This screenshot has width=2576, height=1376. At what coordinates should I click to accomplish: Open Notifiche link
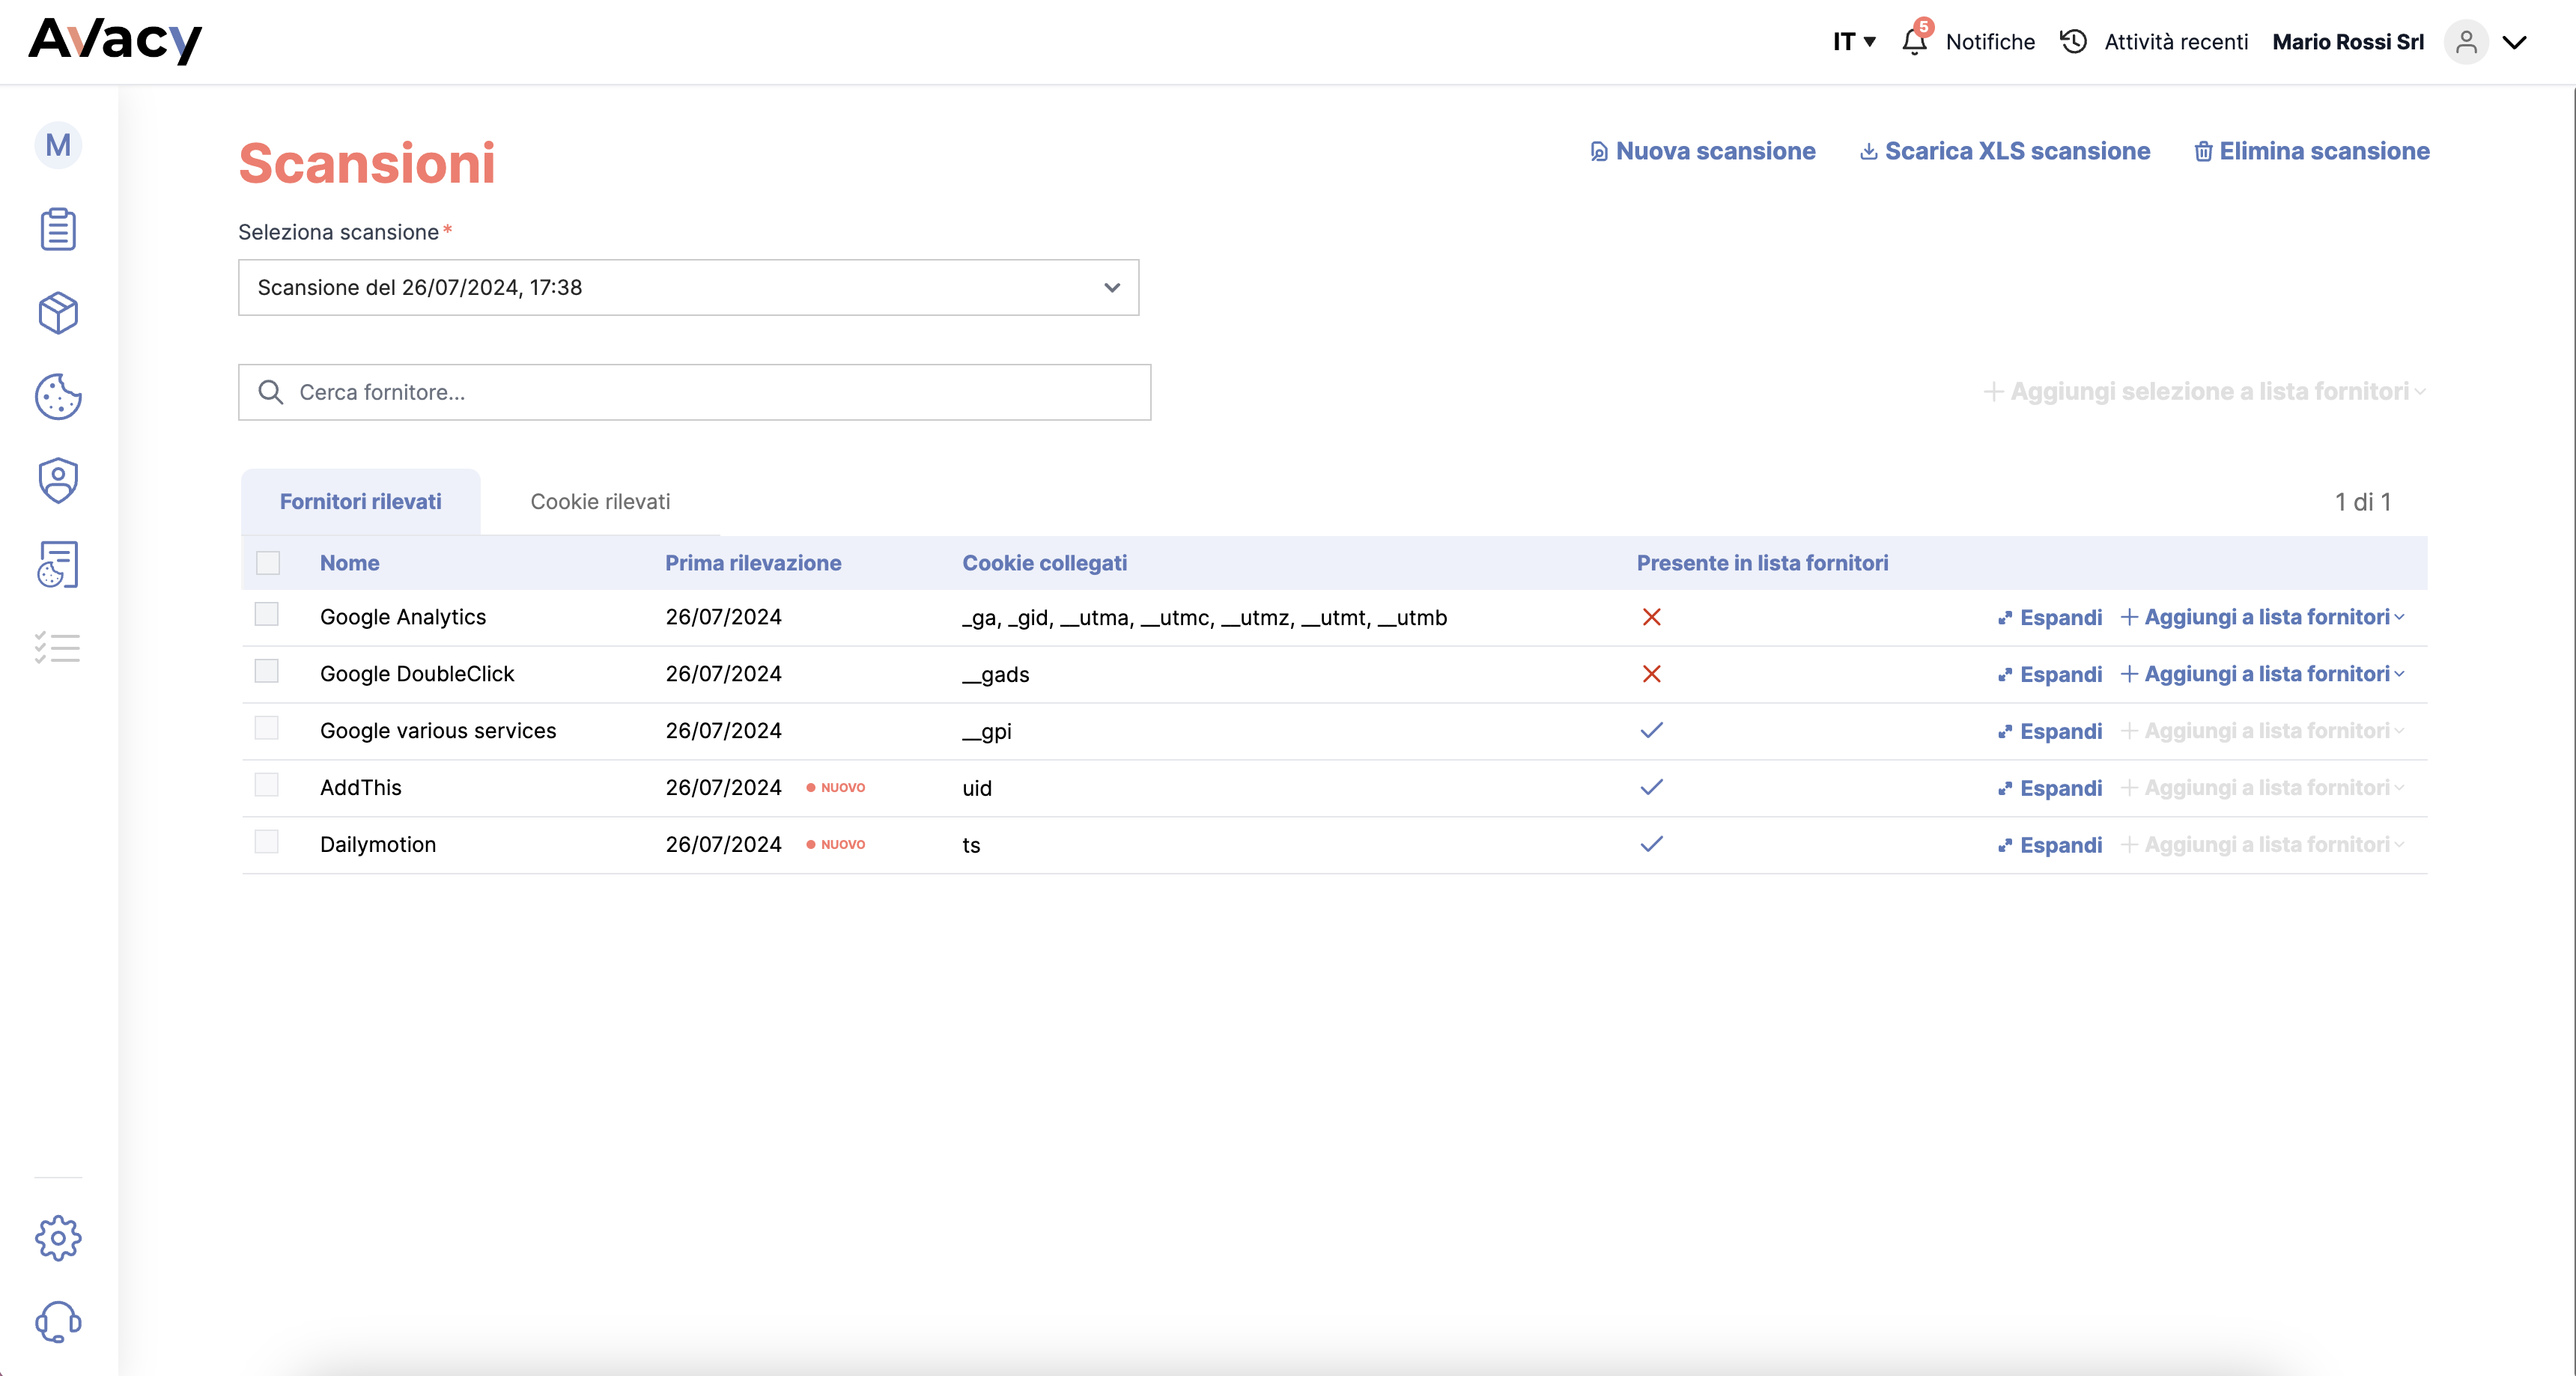[x=1990, y=42]
